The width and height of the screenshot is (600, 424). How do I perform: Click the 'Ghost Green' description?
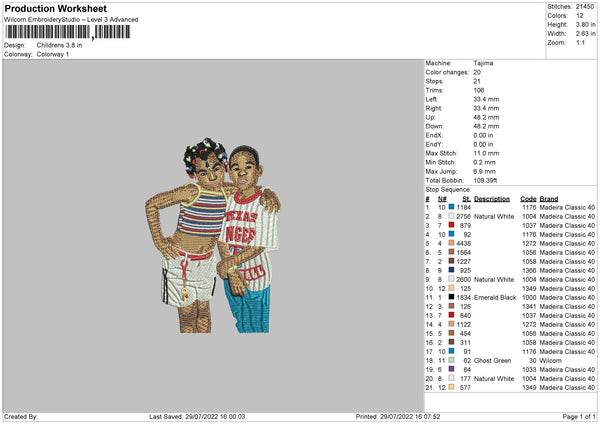[492, 360]
